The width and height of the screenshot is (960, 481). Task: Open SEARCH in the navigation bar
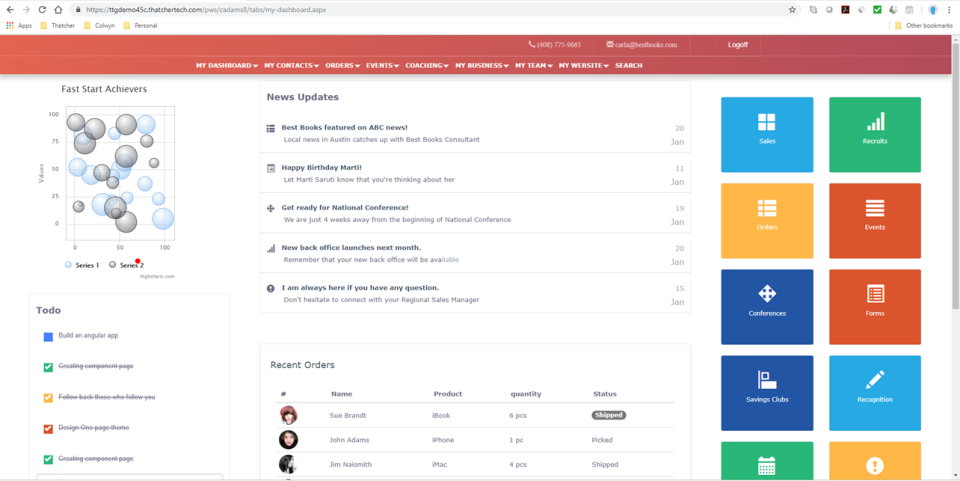click(x=629, y=65)
